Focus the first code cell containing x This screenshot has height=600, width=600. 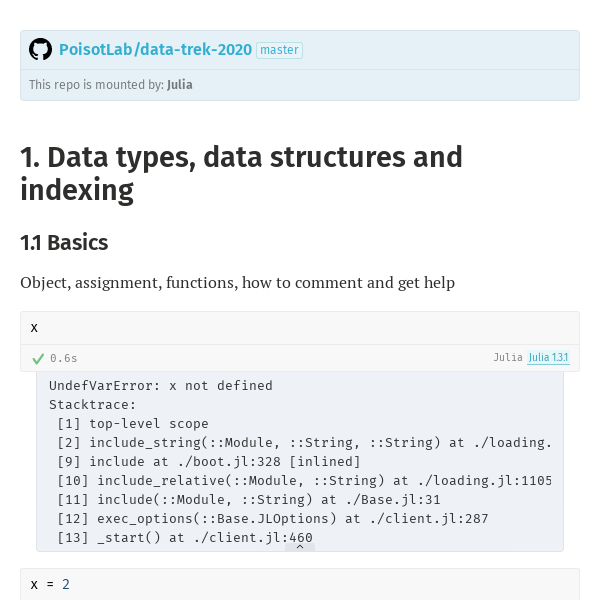300,328
